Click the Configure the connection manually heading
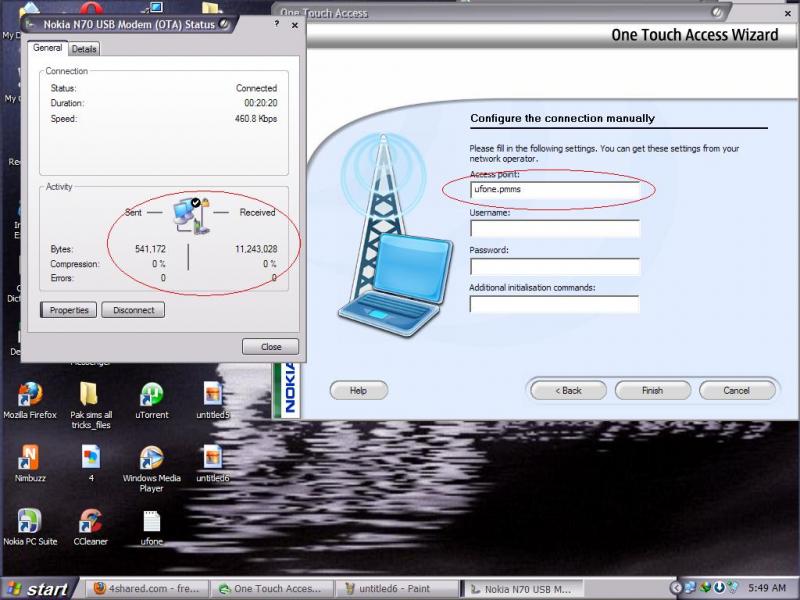Screen dimensions: 800x600 pyautogui.click(x=562, y=118)
